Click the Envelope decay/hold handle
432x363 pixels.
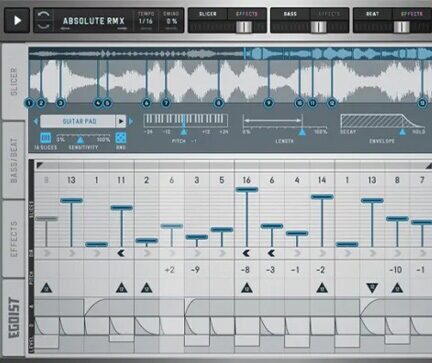pos(403,132)
